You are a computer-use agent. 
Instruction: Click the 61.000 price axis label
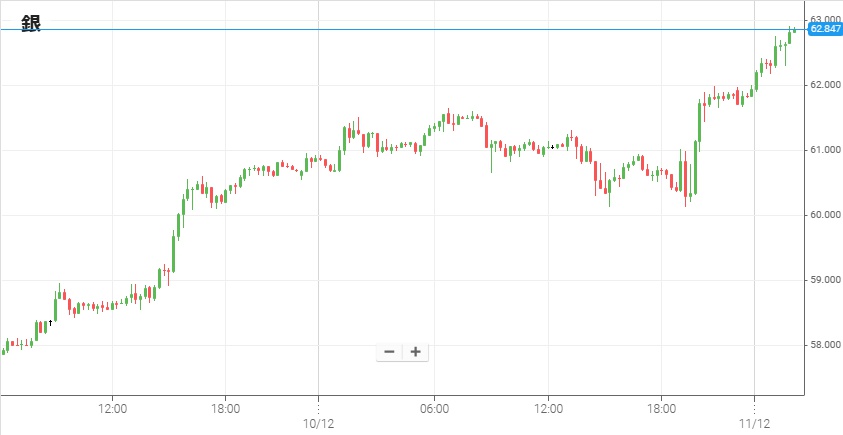[x=824, y=150]
